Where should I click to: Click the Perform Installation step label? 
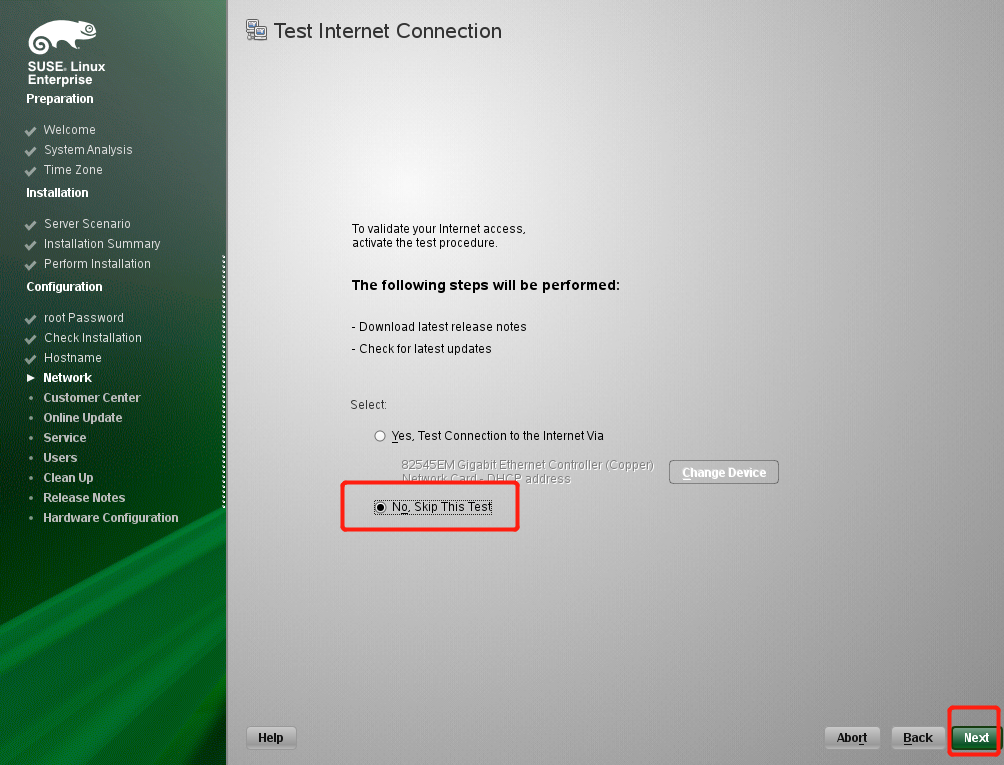pyautogui.click(x=97, y=264)
